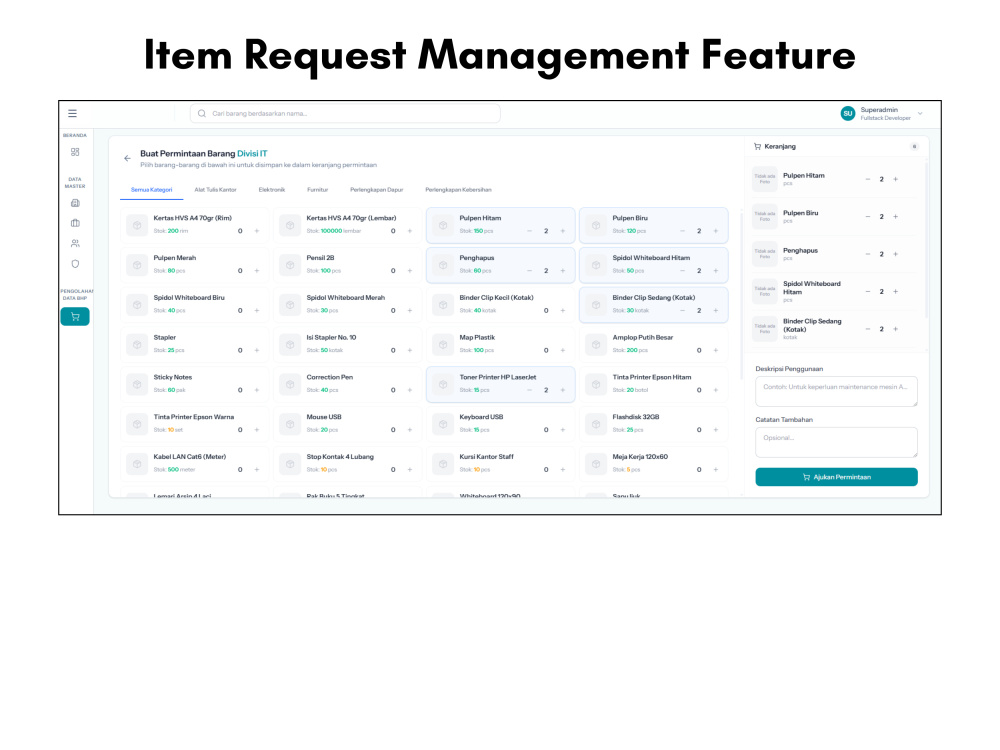Screen dimensions: 1000x750
Task: Click Pulpen Hitam photo placeholder in Keranjang
Action: [x=765, y=179]
